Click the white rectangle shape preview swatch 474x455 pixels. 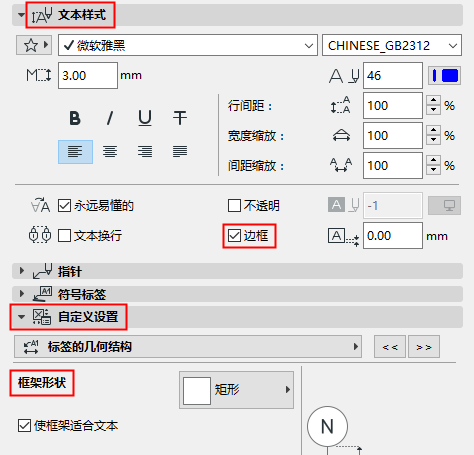pos(197,391)
